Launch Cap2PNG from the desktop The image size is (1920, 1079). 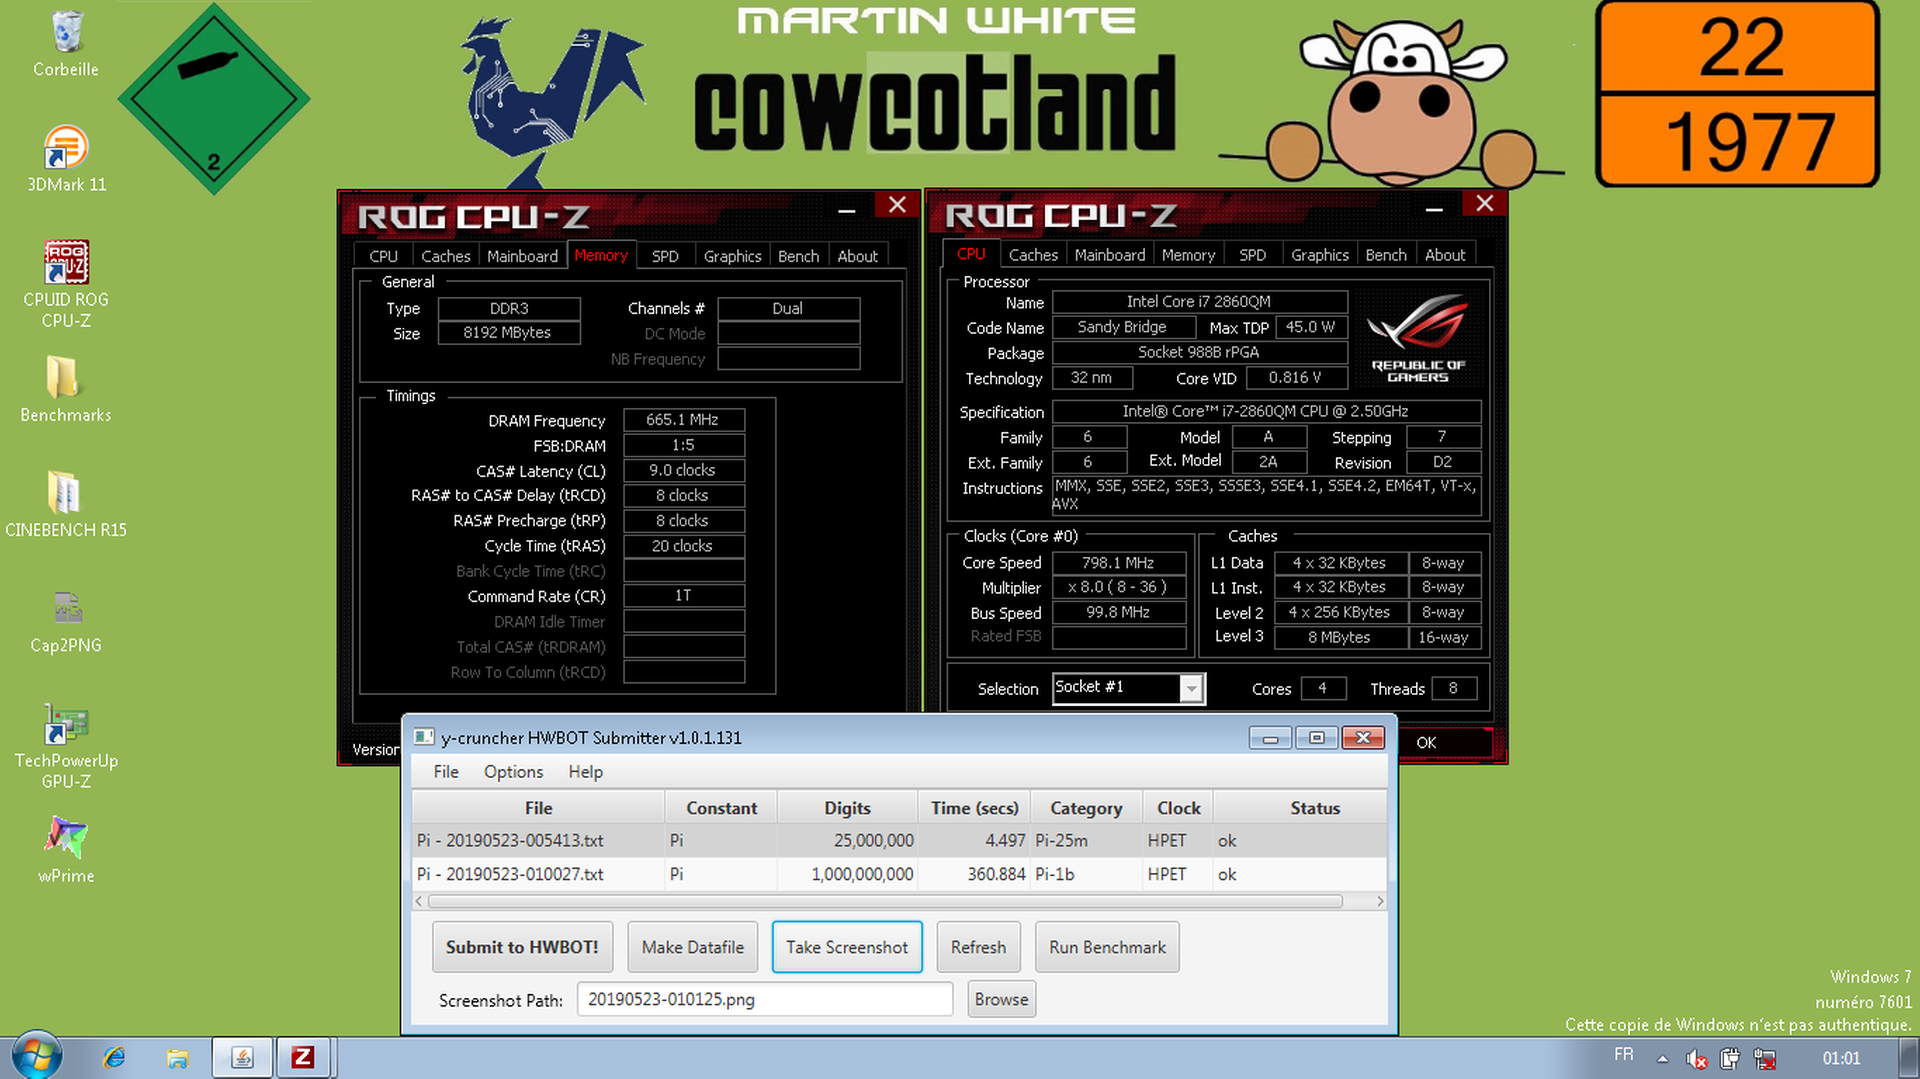[66, 620]
